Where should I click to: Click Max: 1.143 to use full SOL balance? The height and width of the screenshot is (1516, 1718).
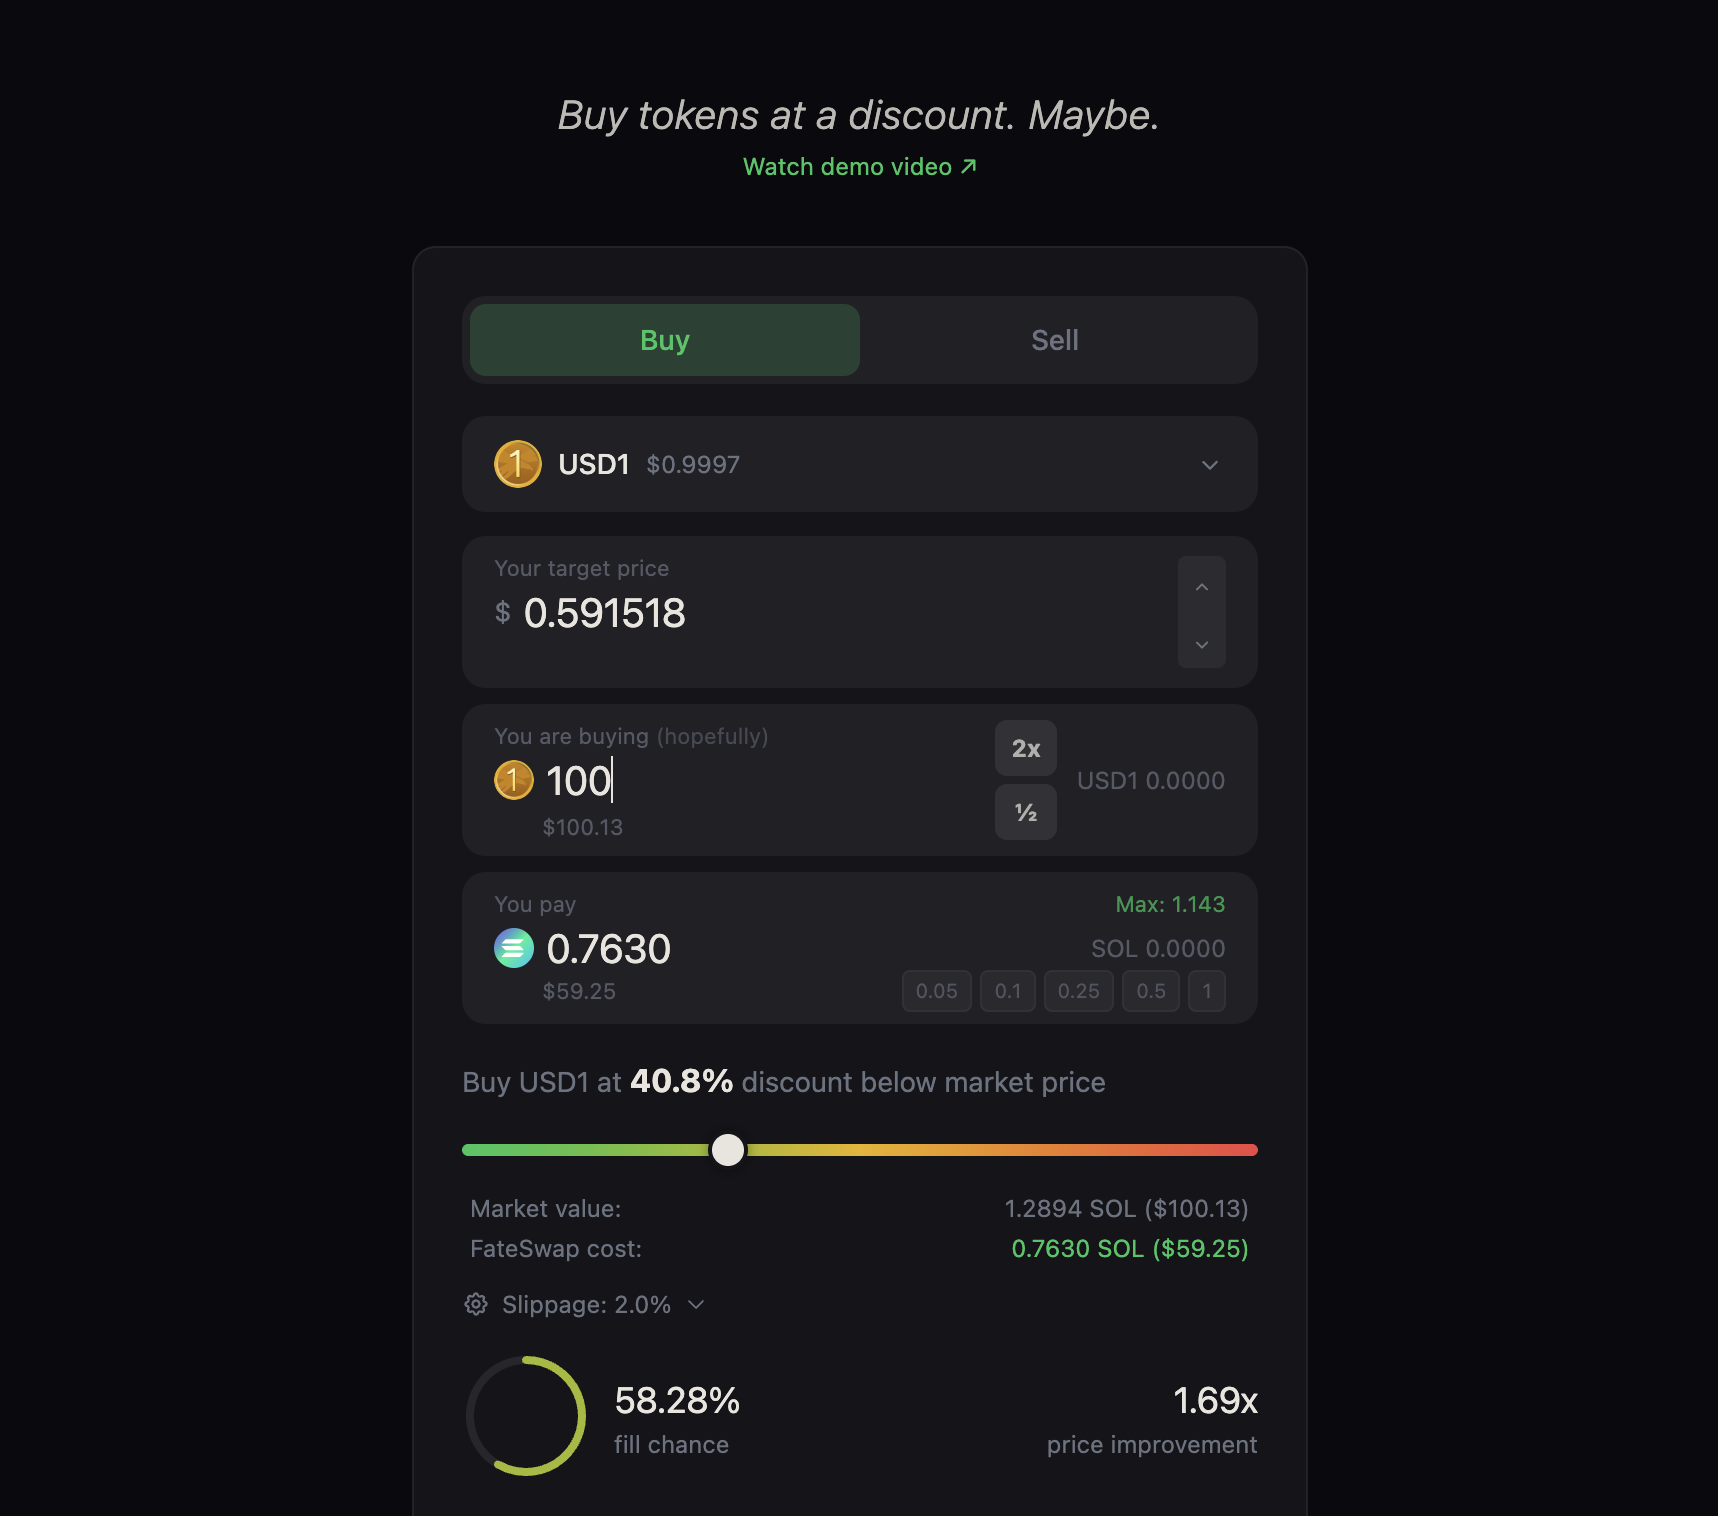point(1170,903)
